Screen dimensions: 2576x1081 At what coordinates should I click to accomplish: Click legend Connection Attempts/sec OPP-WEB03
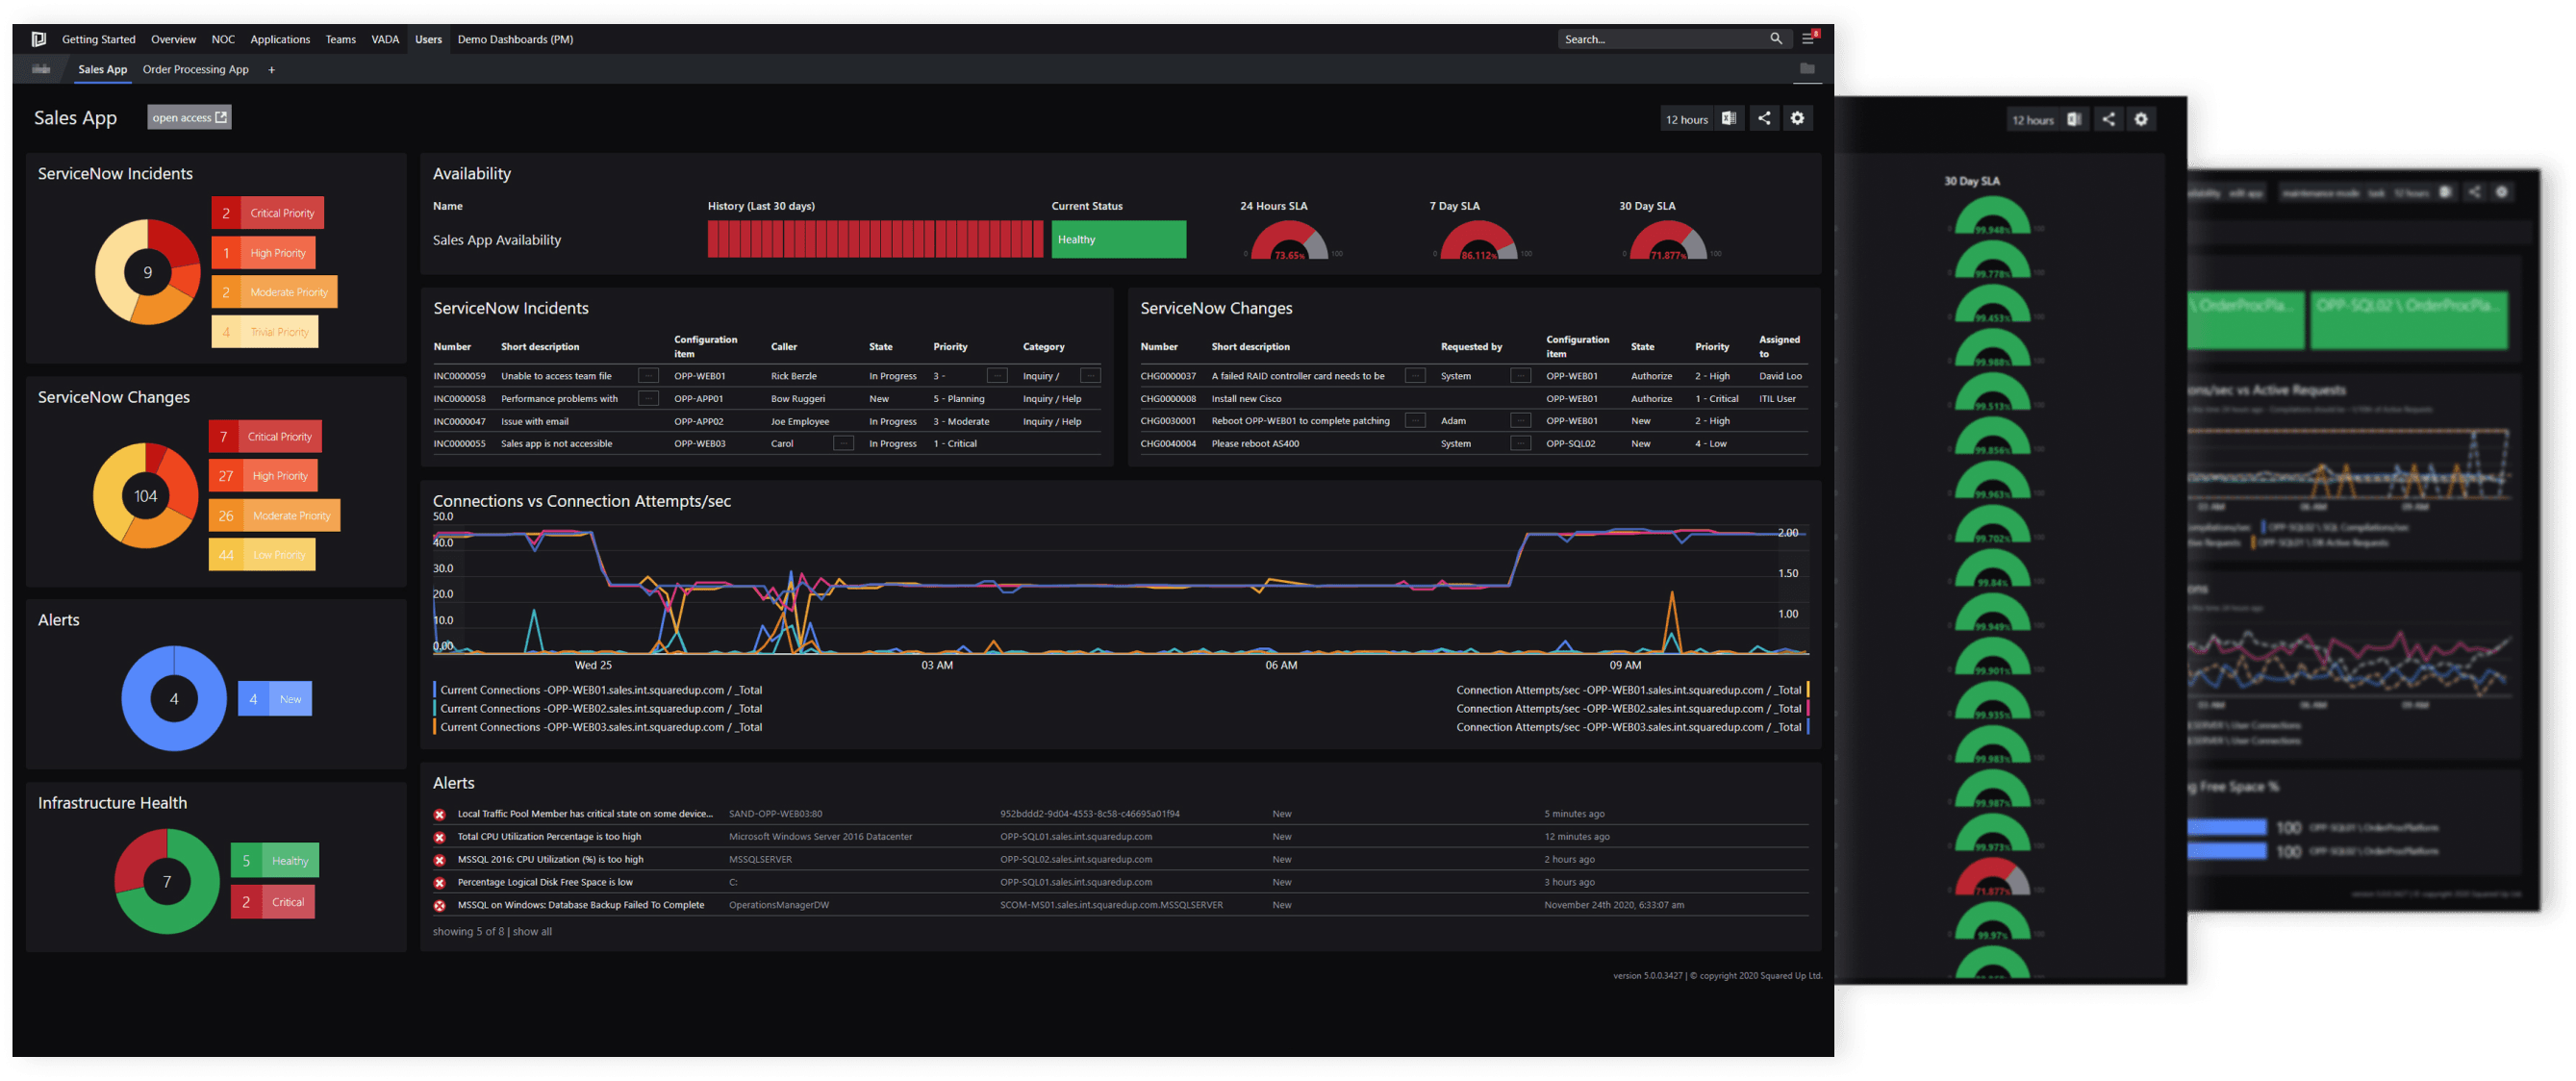1632,728
